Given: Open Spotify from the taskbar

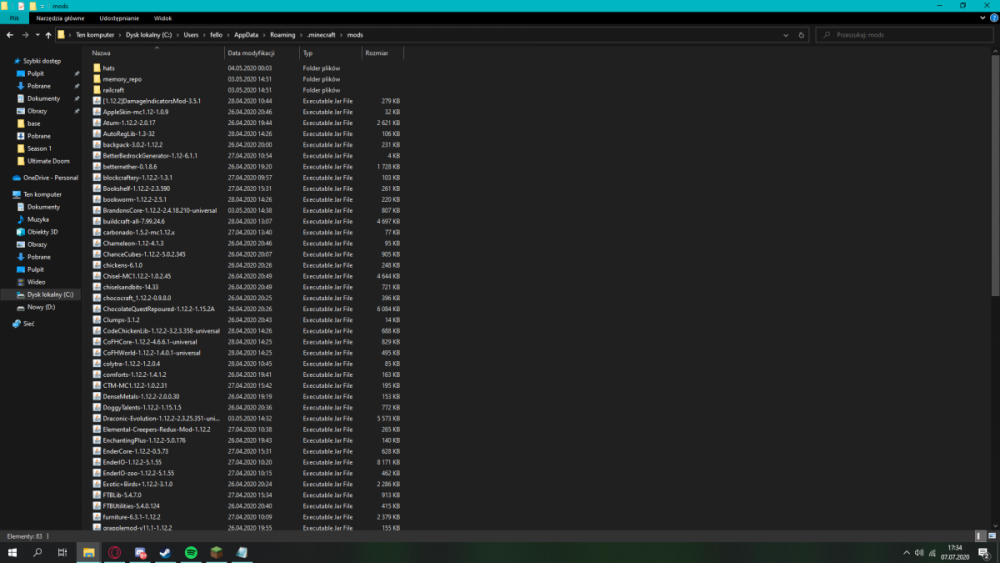Looking at the screenshot, I should pyautogui.click(x=190, y=552).
